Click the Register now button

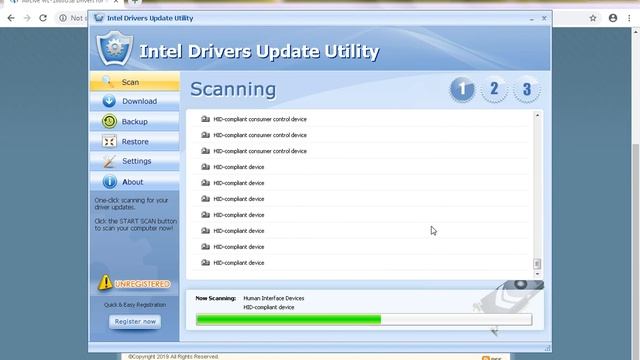coord(135,322)
